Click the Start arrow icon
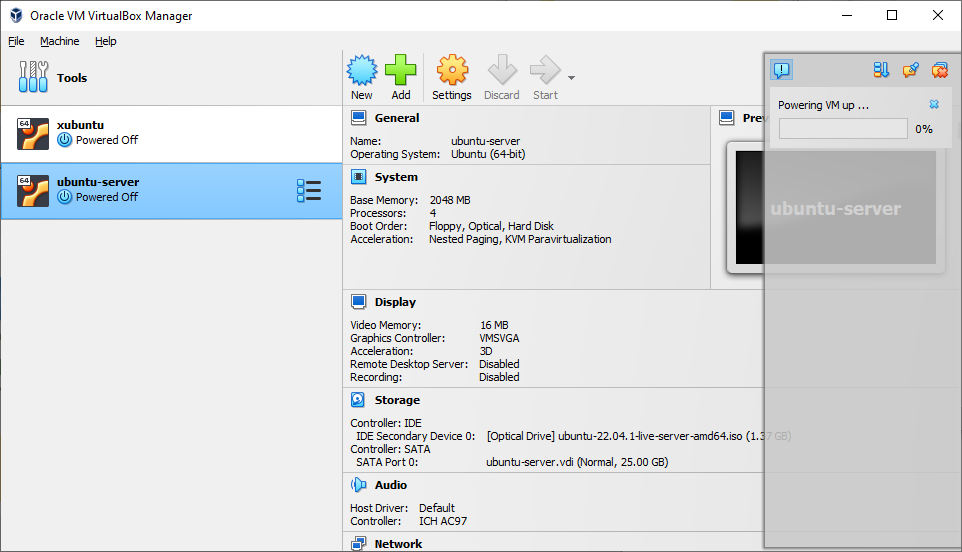 [x=545, y=70]
